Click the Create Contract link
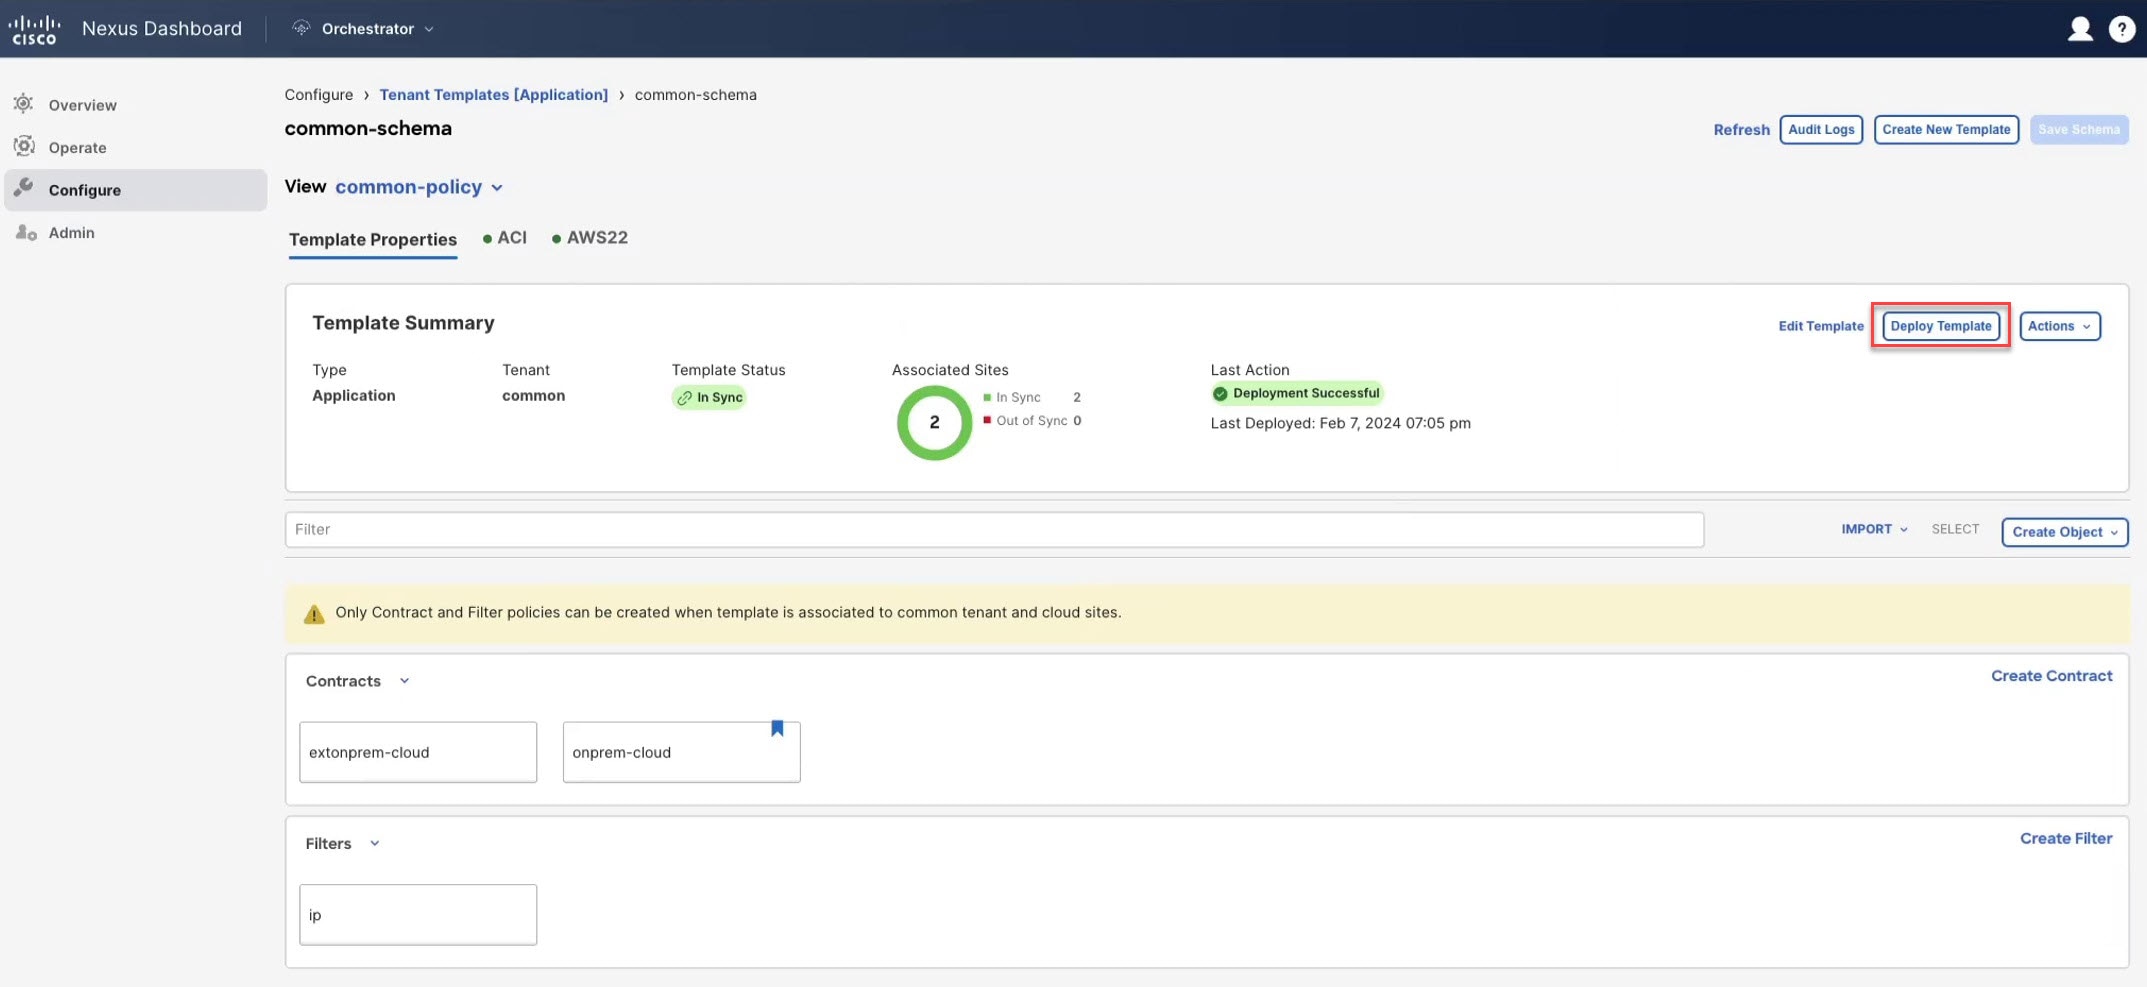Image resolution: width=2147 pixels, height=987 pixels. click(x=2051, y=676)
